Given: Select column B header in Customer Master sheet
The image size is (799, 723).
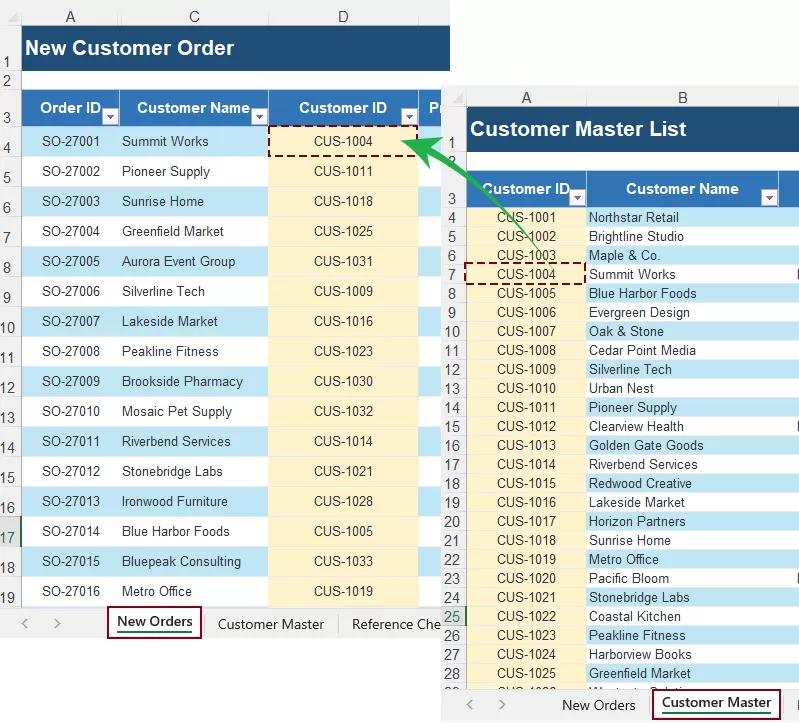Looking at the screenshot, I should [682, 97].
